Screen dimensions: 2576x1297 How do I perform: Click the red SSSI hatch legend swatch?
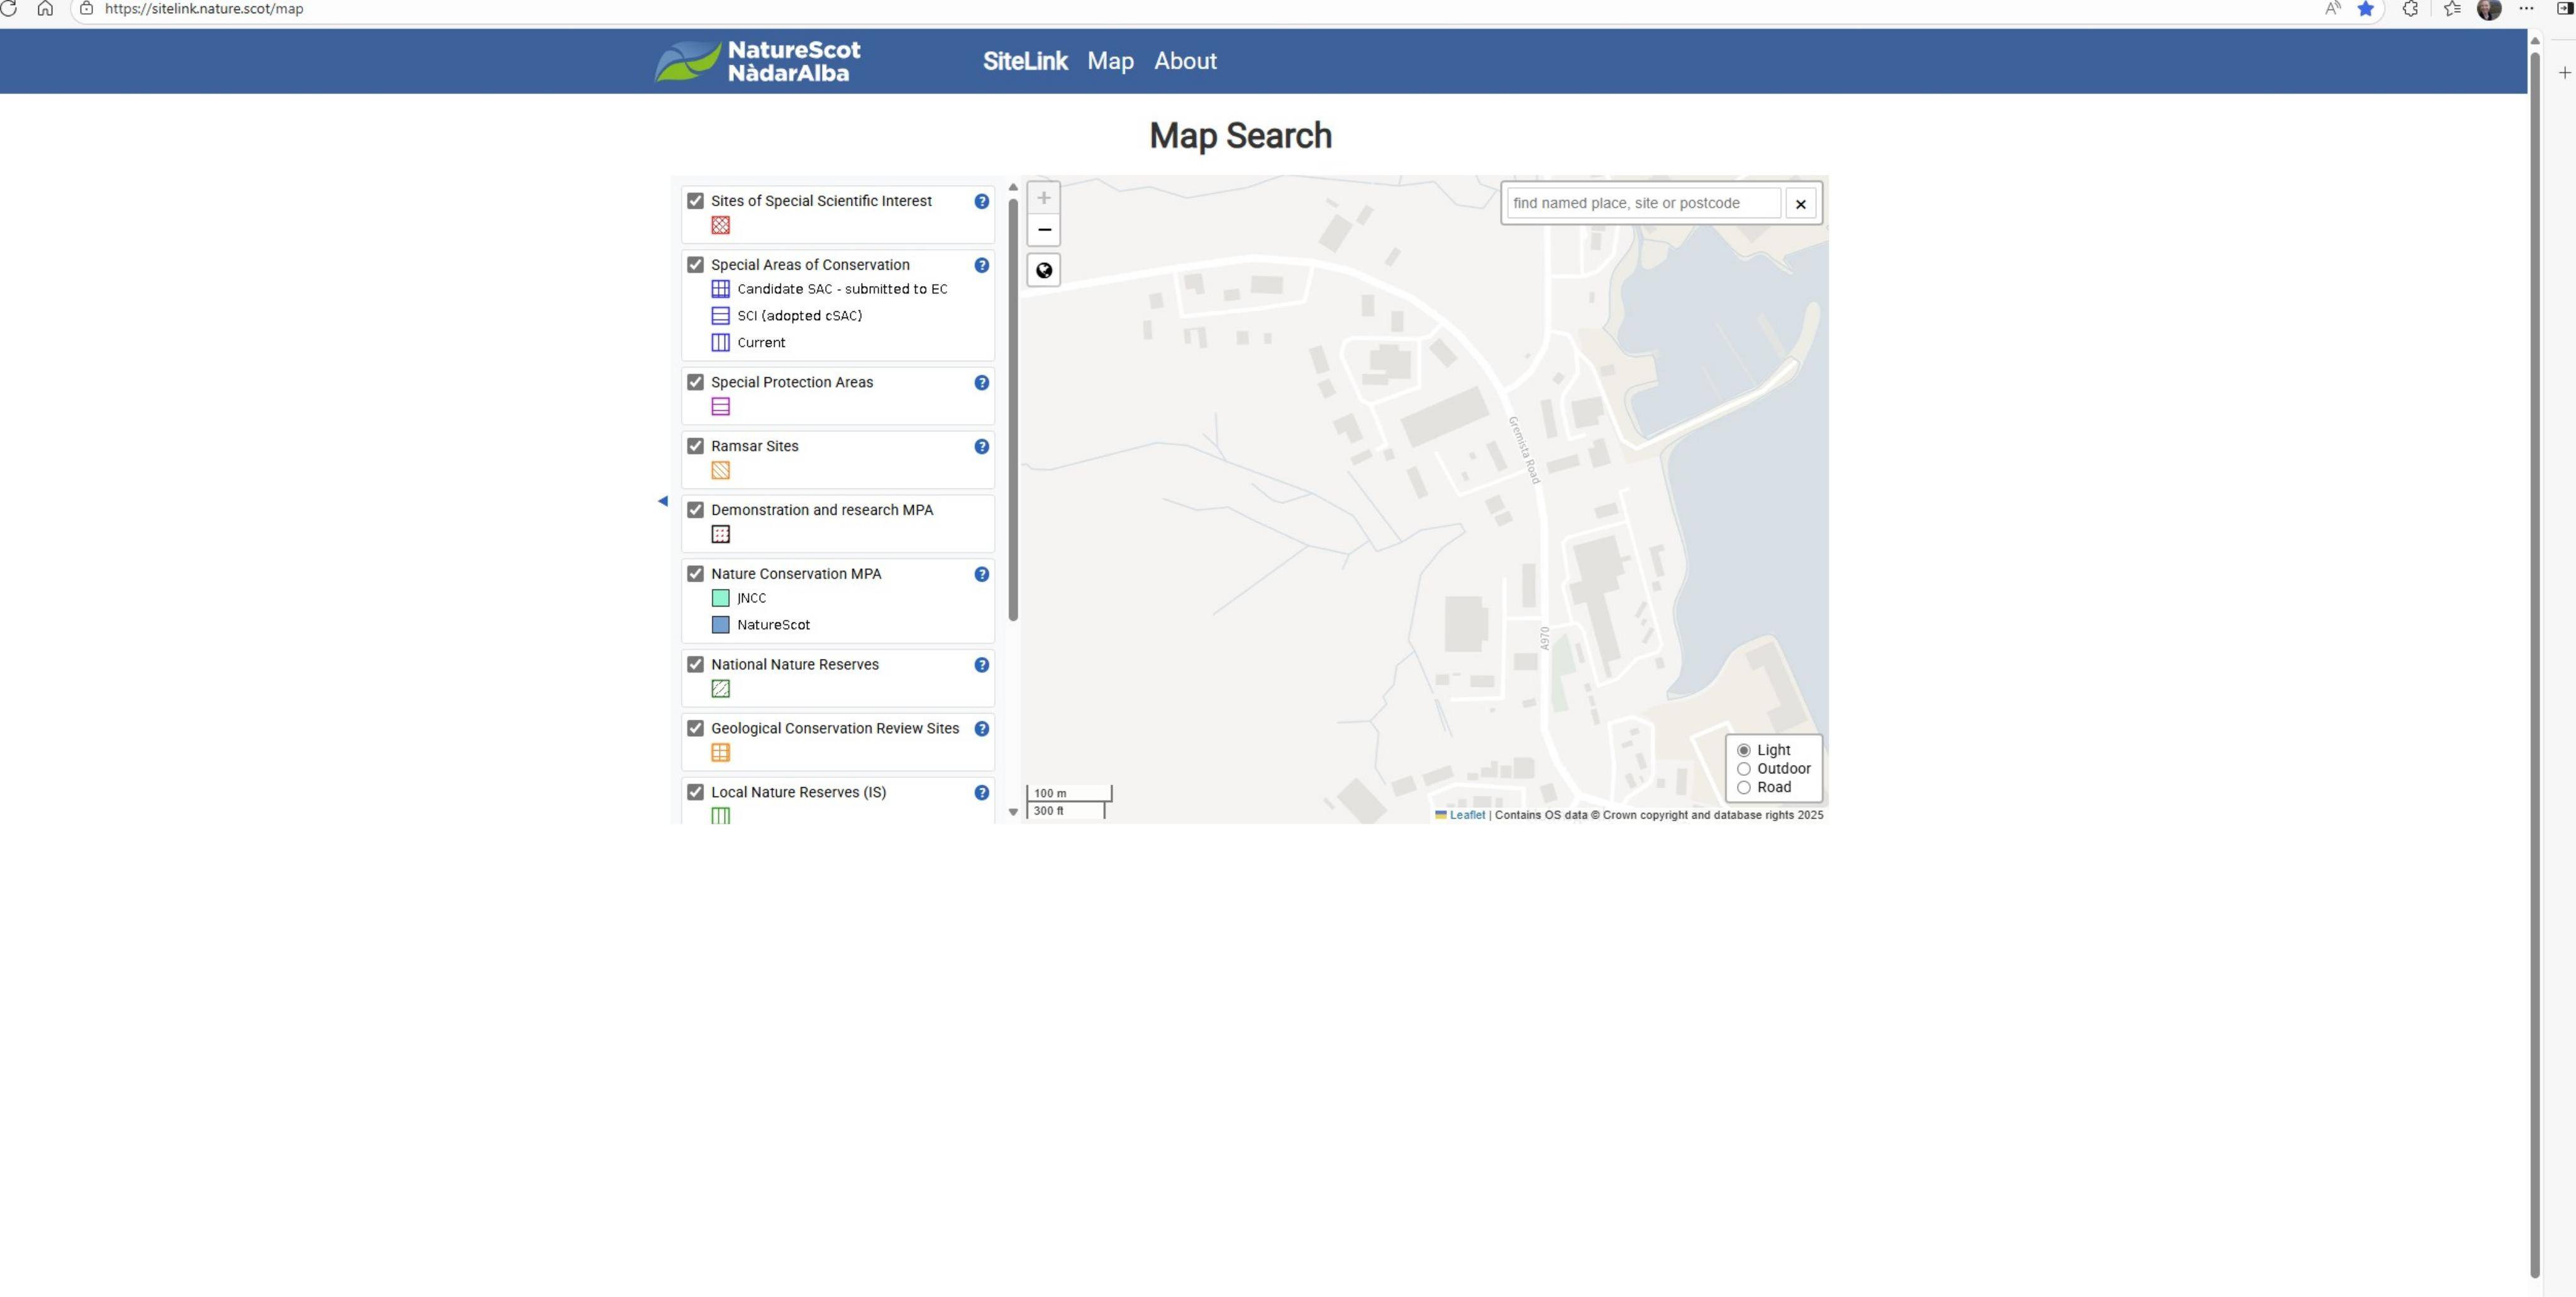coord(720,226)
